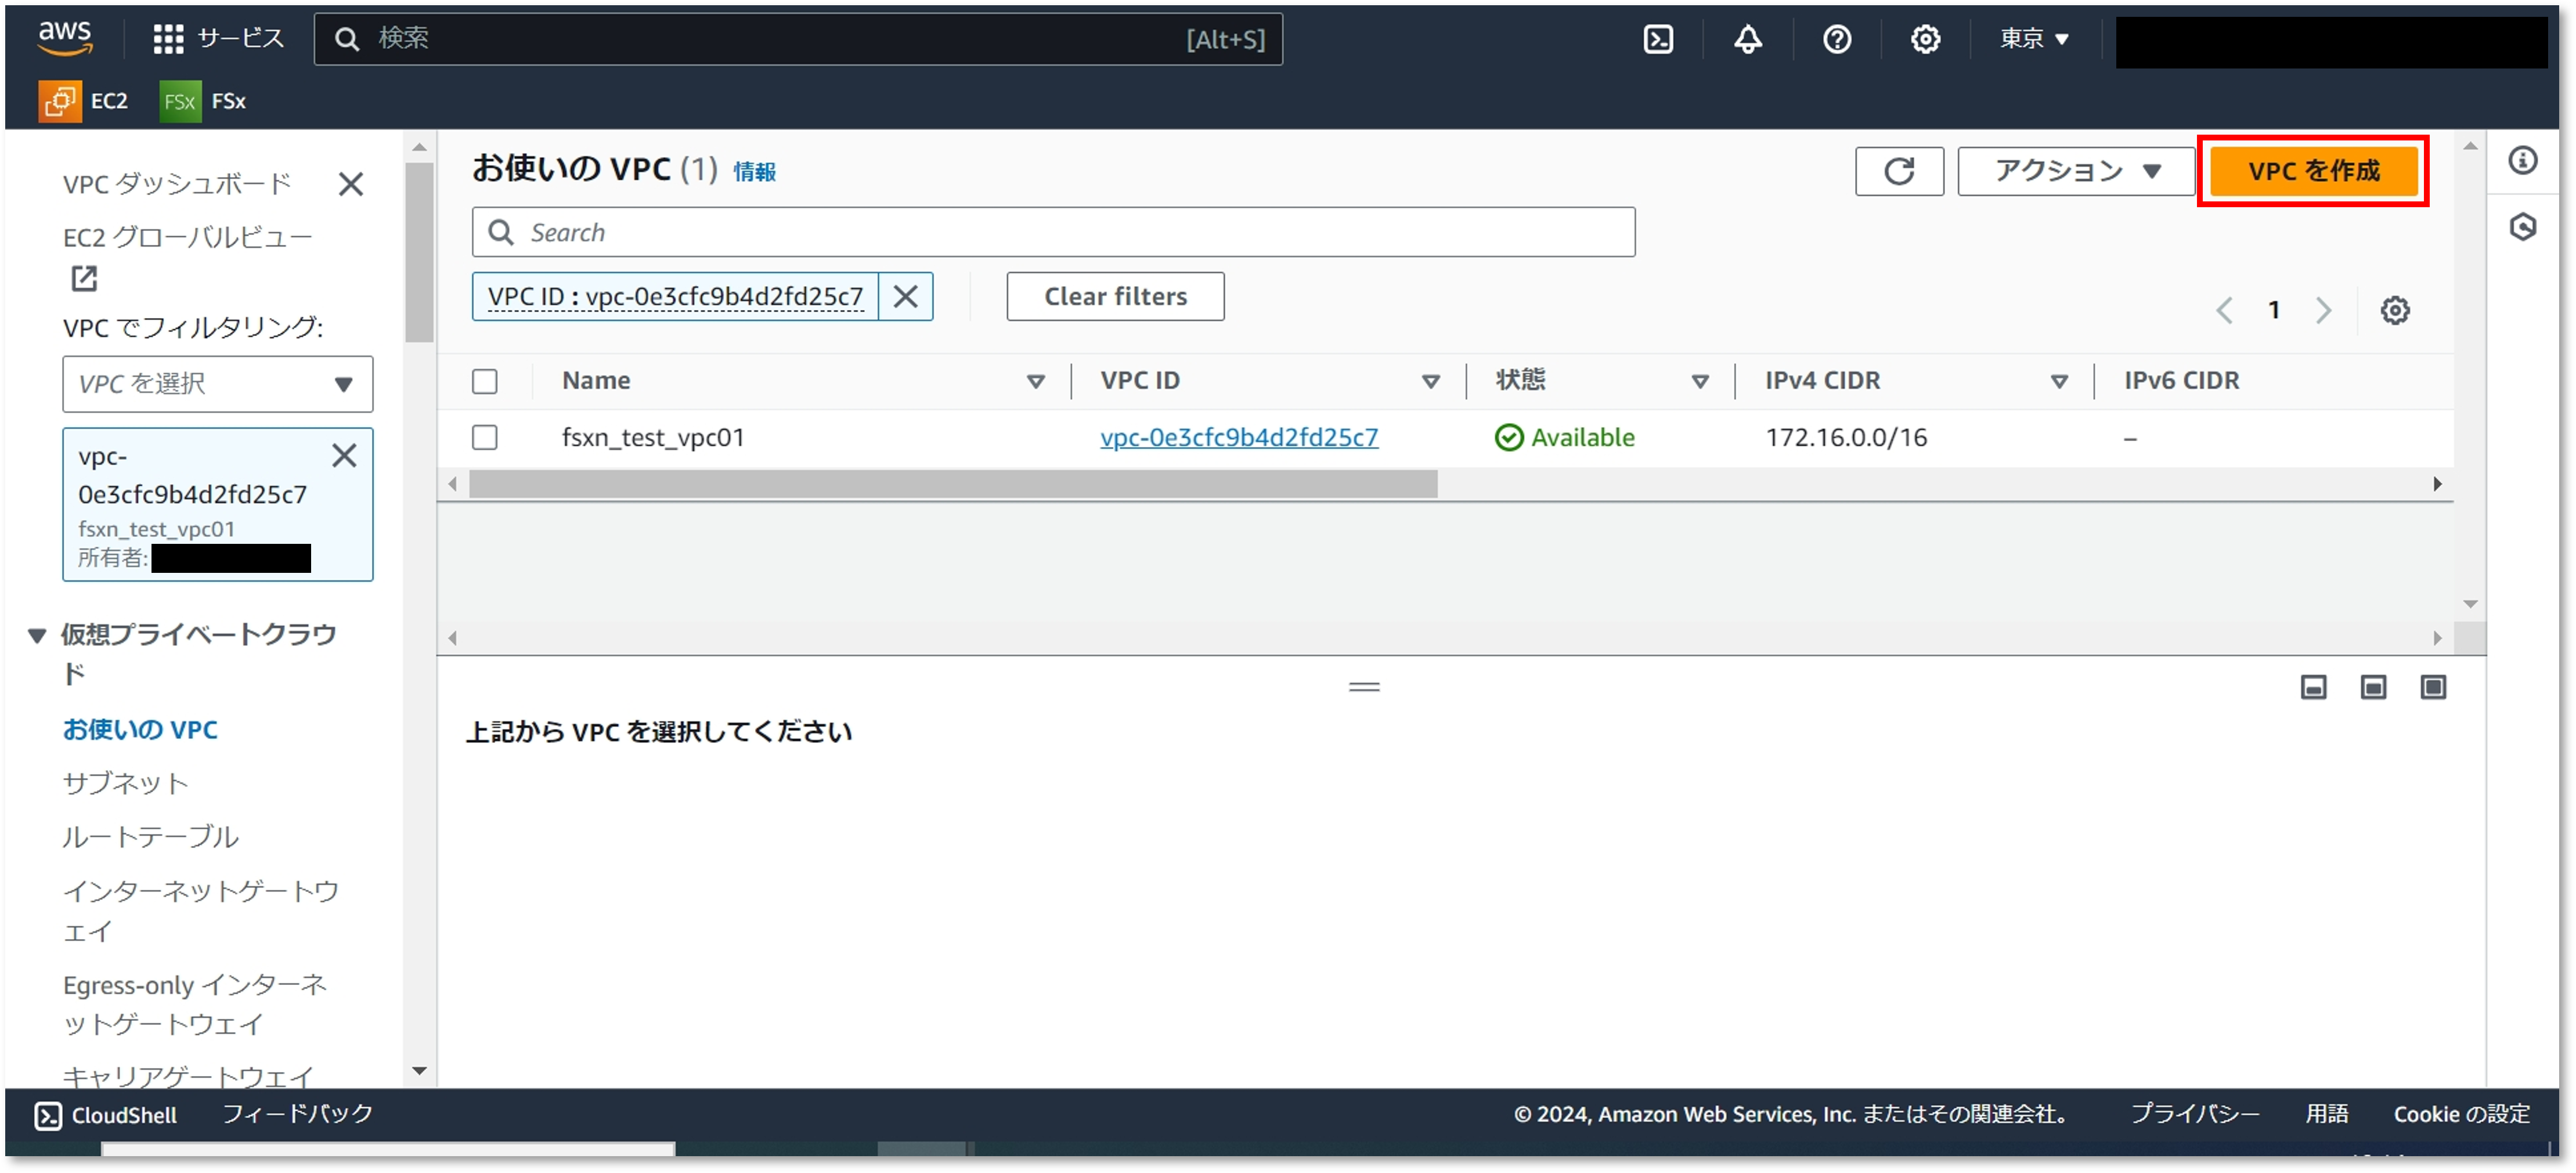The width and height of the screenshot is (2576, 1173).
Task: Open table preferences gear icon
Action: pyautogui.click(x=2394, y=310)
